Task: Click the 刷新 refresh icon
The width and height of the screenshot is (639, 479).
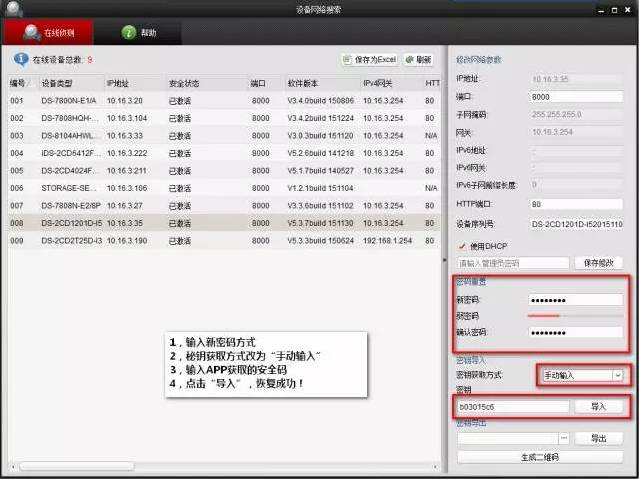Action: (410, 60)
